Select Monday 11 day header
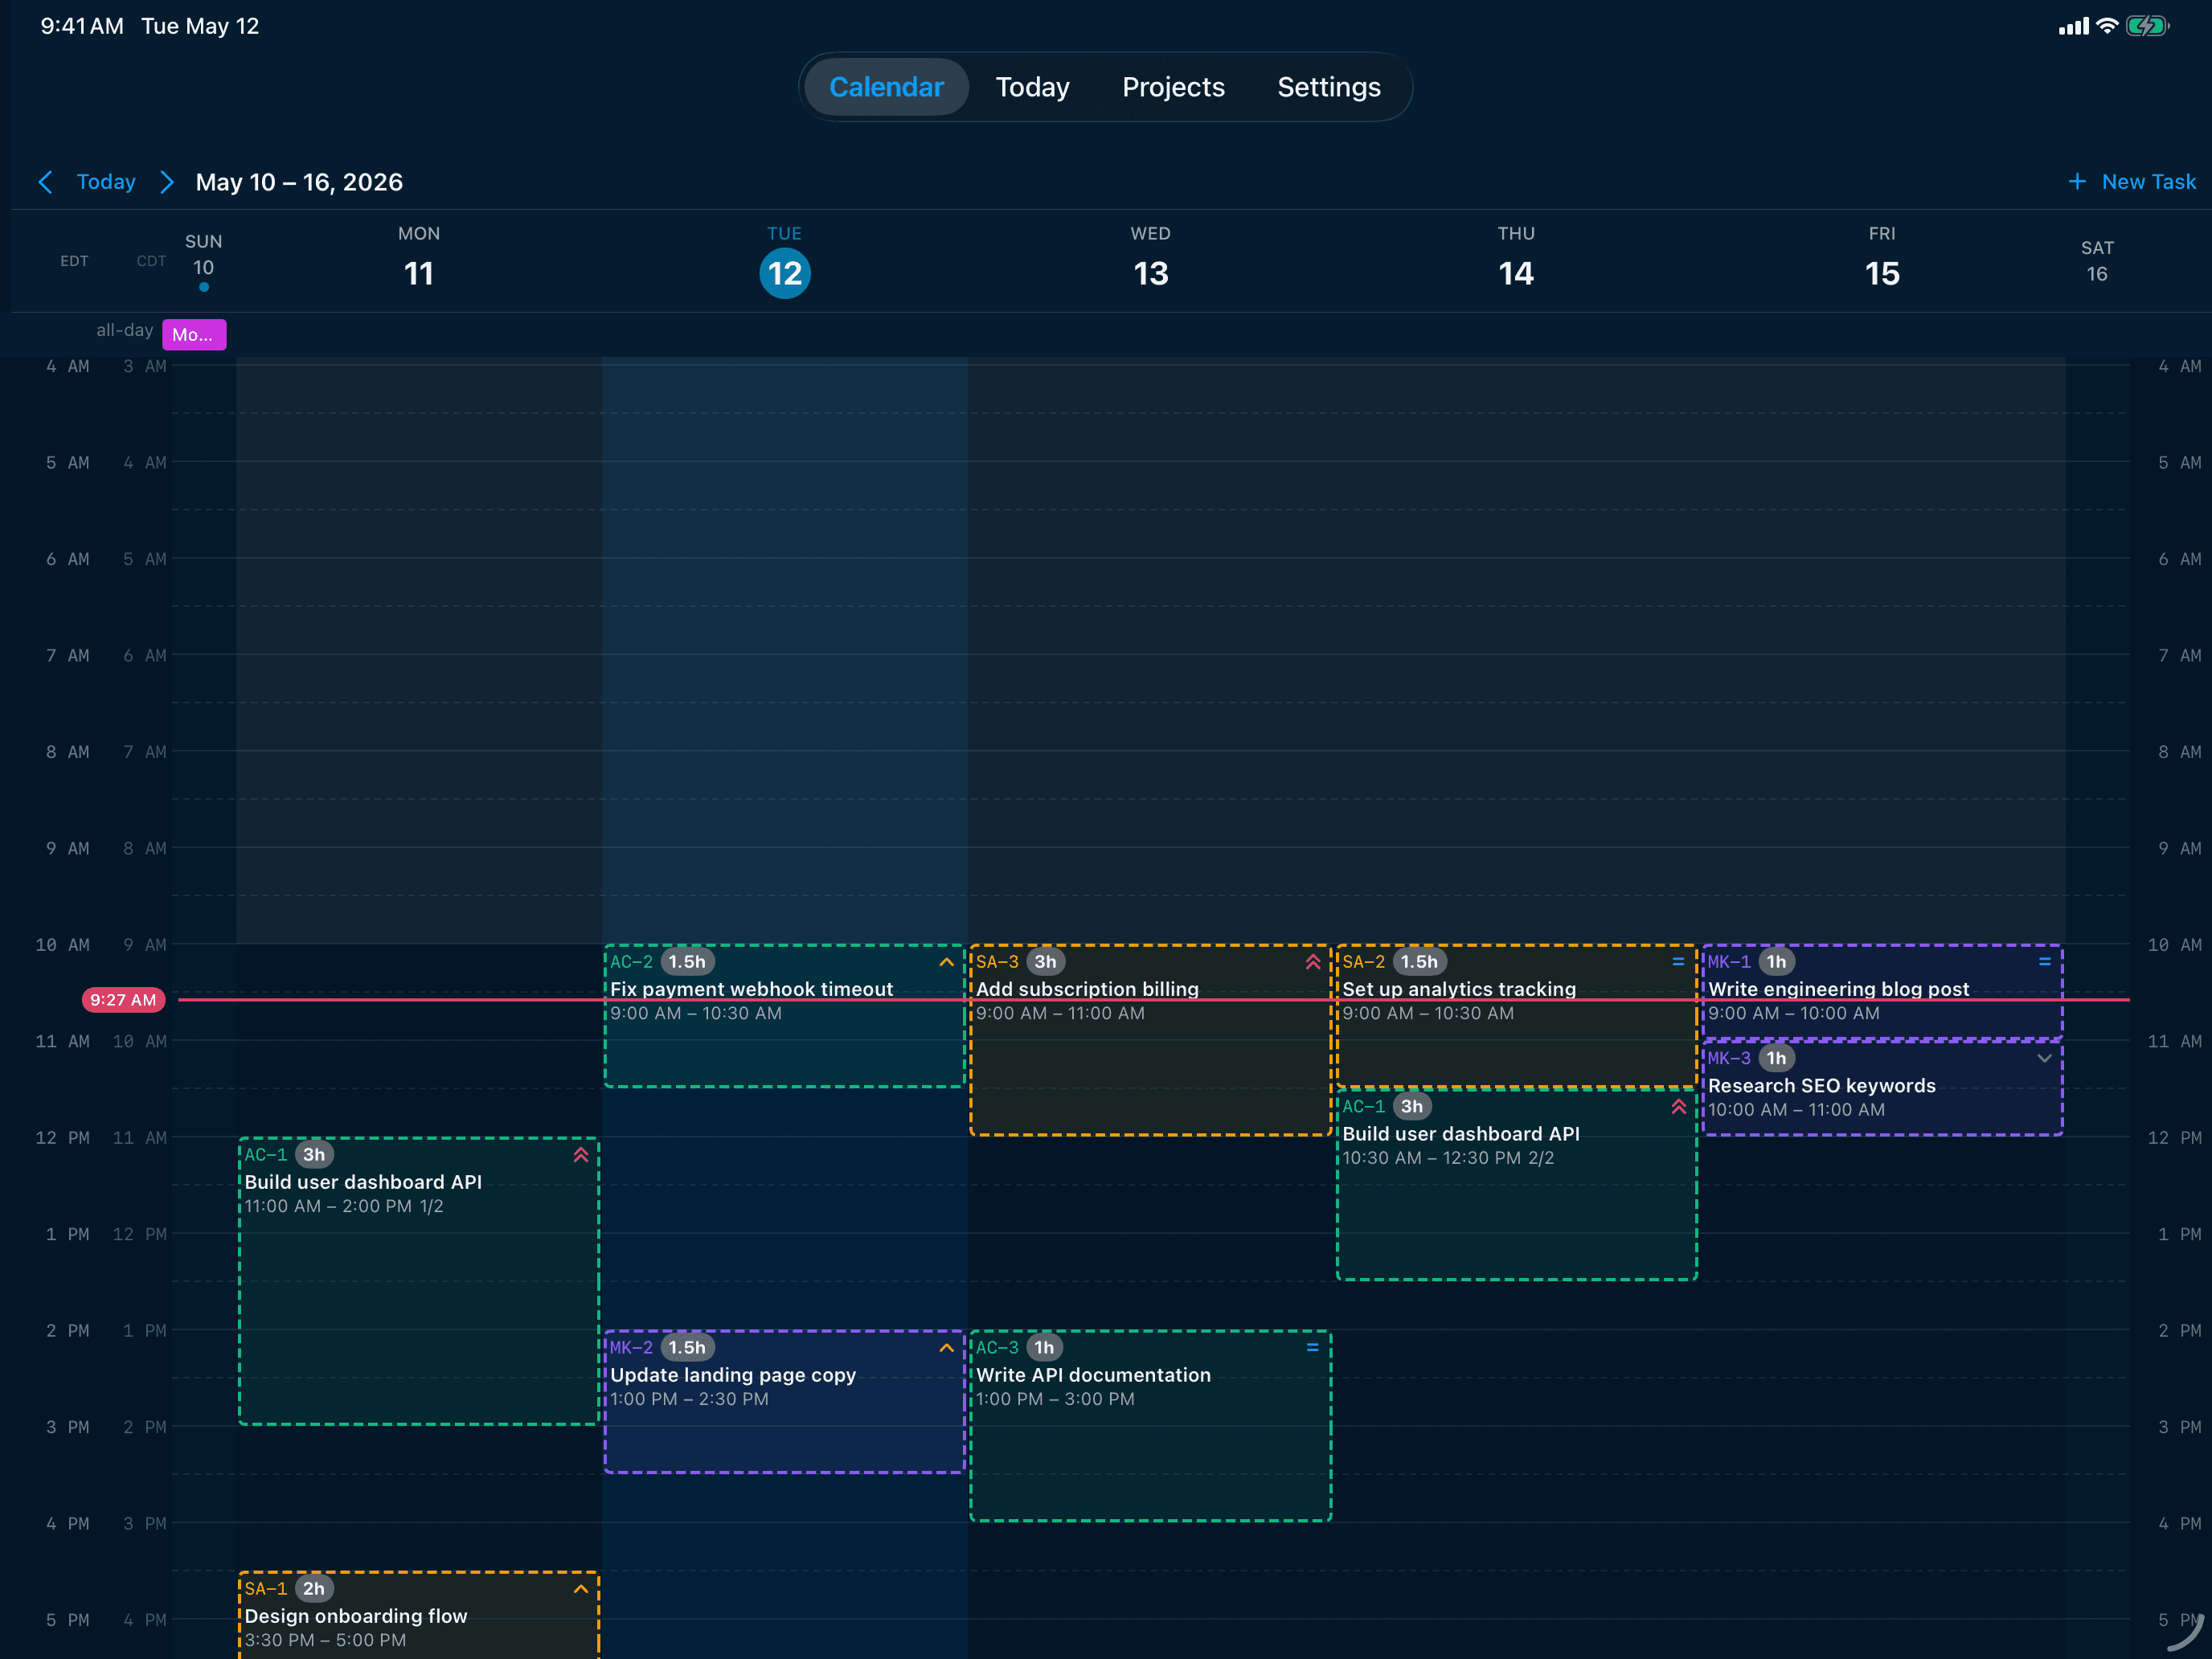 click(x=419, y=260)
